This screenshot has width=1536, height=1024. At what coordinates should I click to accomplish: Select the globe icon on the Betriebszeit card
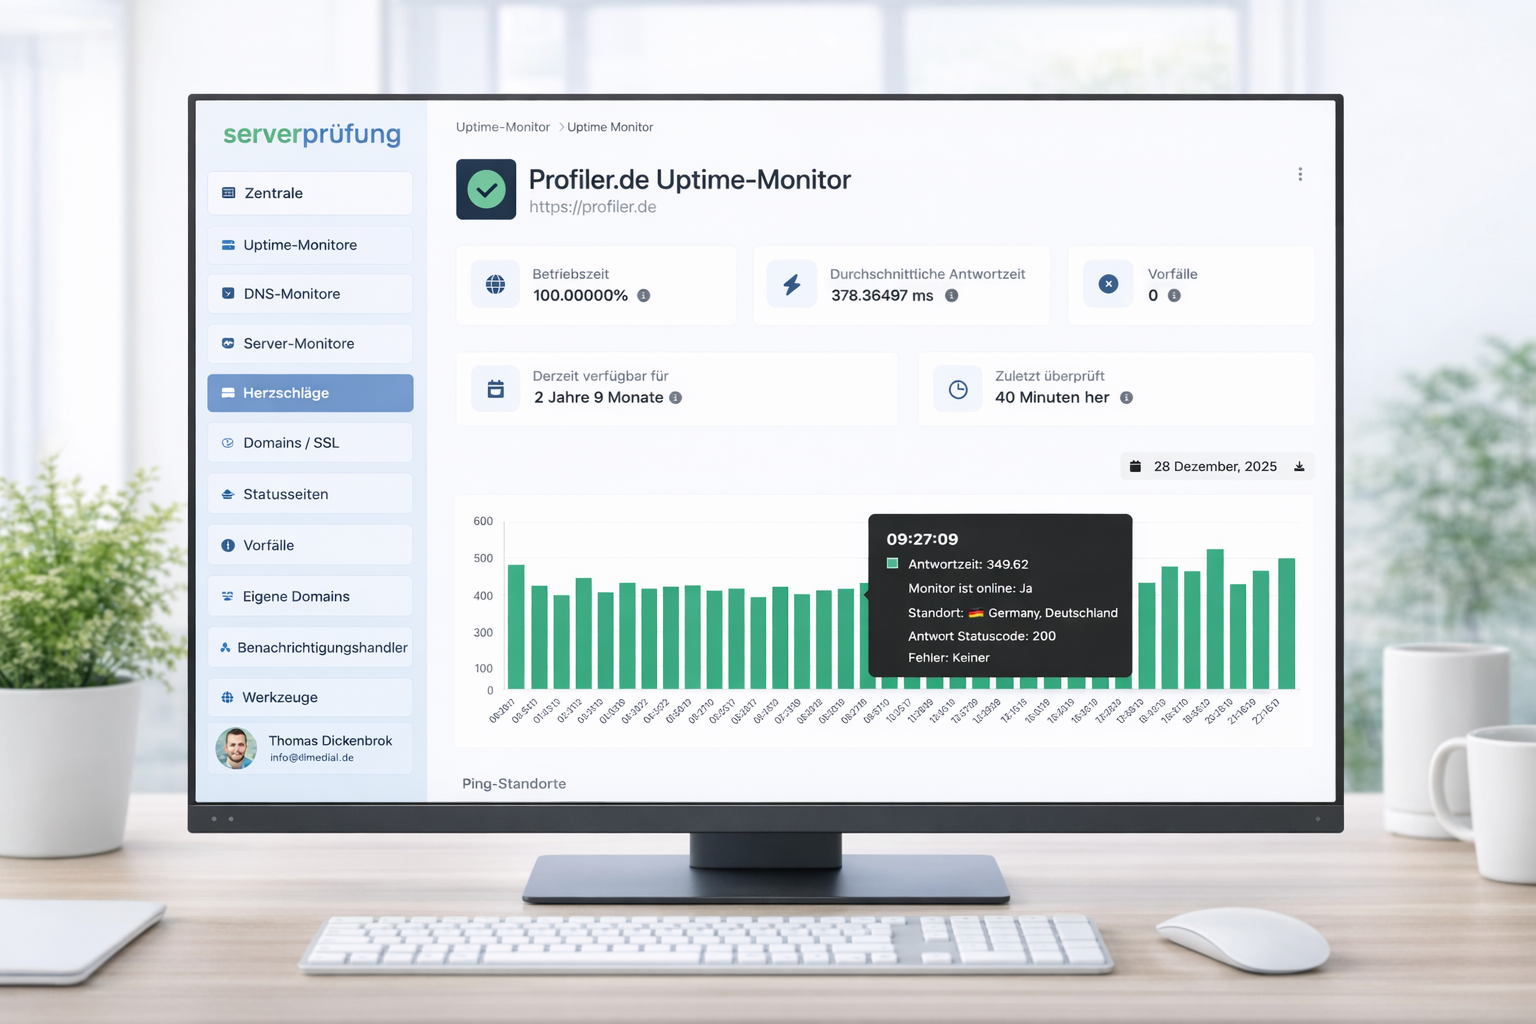click(x=495, y=284)
